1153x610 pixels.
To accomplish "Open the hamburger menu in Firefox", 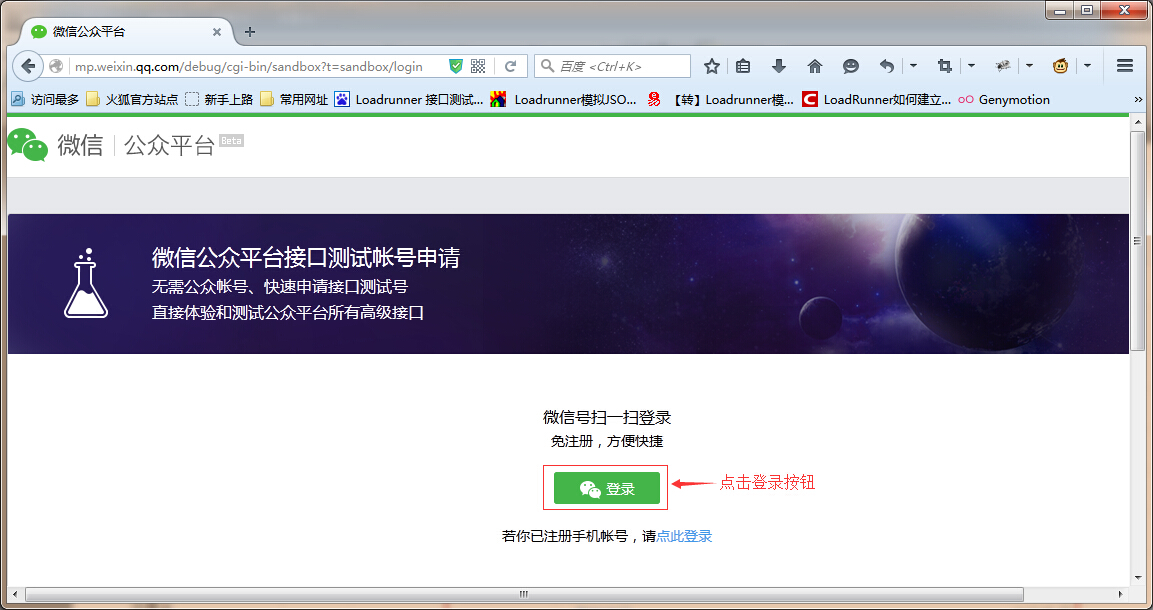I will click(x=1124, y=66).
